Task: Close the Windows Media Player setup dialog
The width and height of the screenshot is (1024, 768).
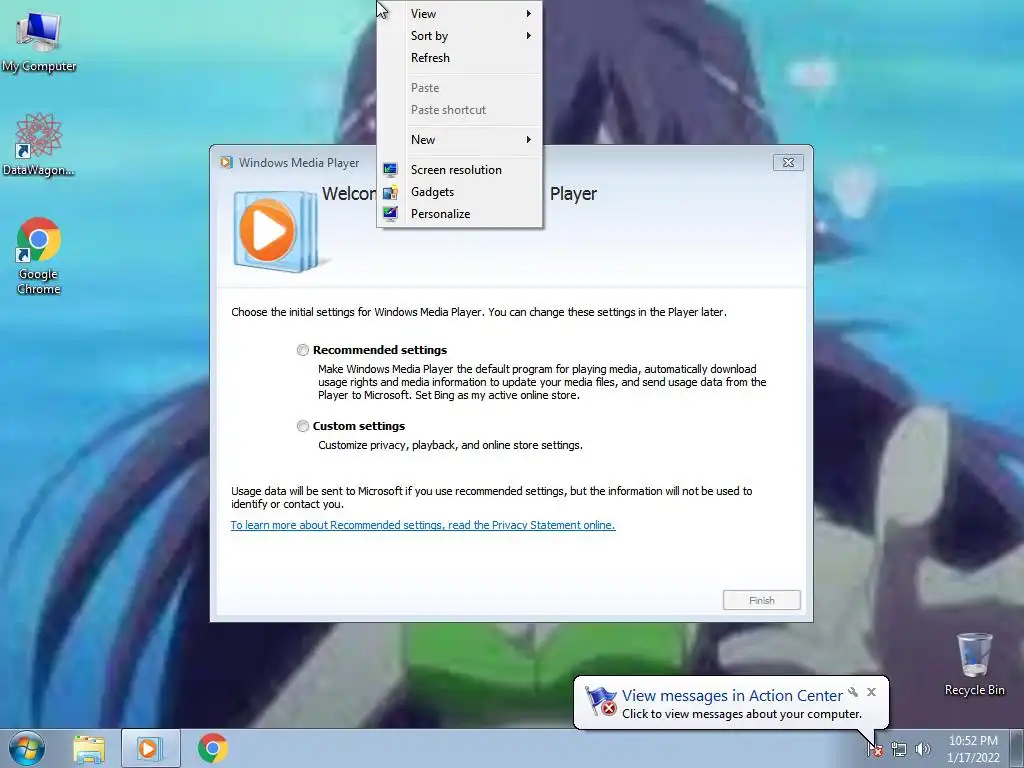Action: point(788,163)
